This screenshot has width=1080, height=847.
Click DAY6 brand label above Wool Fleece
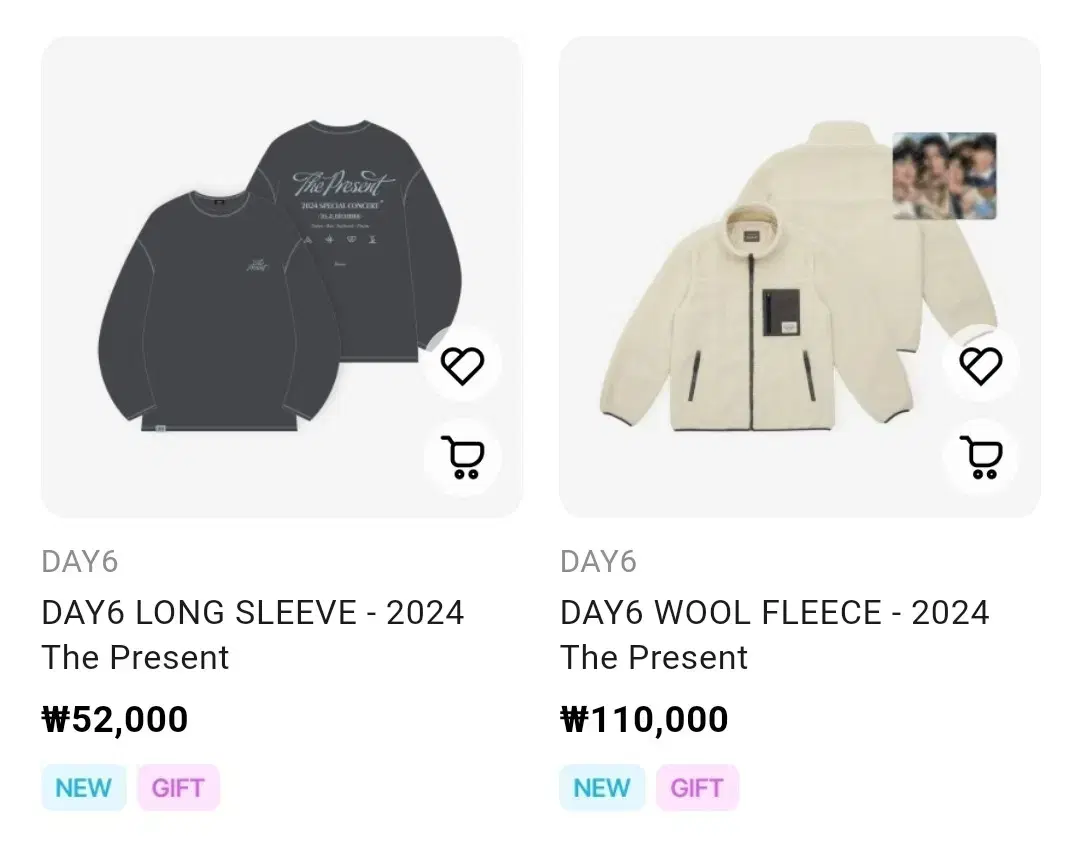point(599,562)
